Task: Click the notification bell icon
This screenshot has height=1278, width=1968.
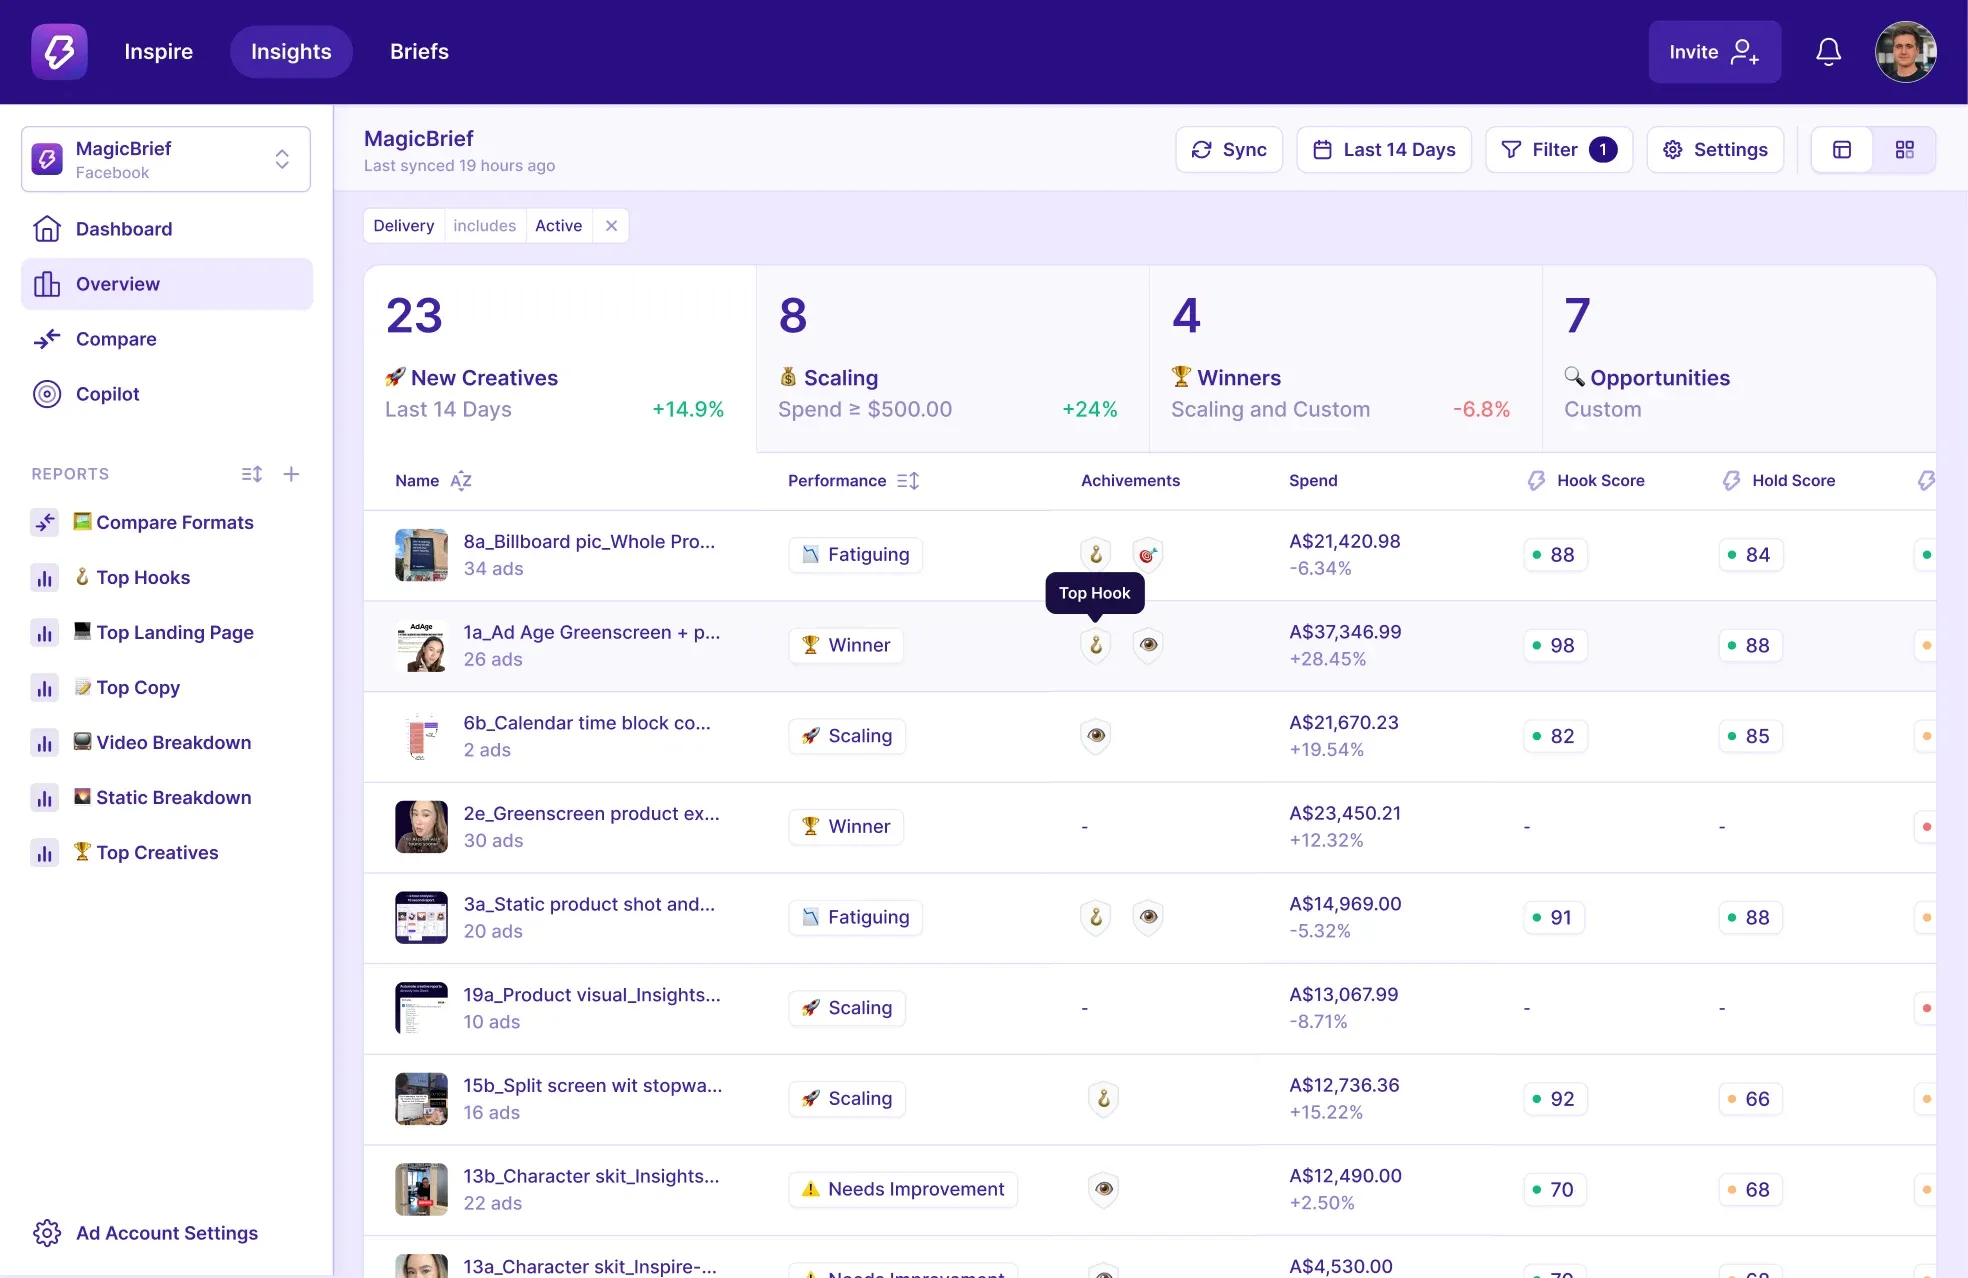Action: point(1828,52)
